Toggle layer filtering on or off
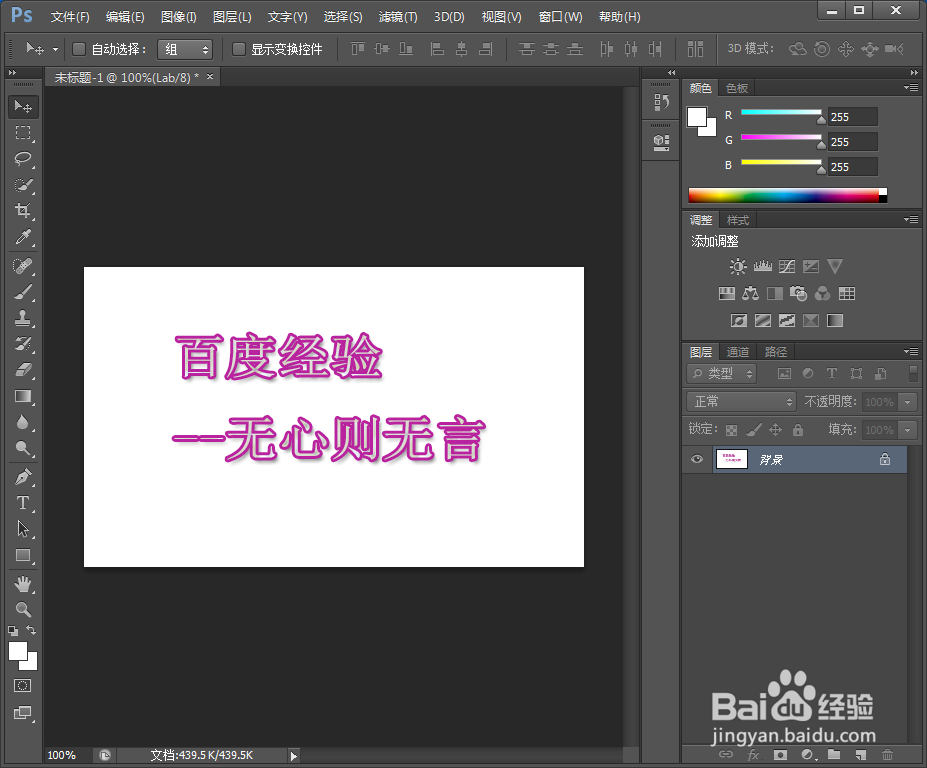The image size is (927, 768). click(x=913, y=373)
